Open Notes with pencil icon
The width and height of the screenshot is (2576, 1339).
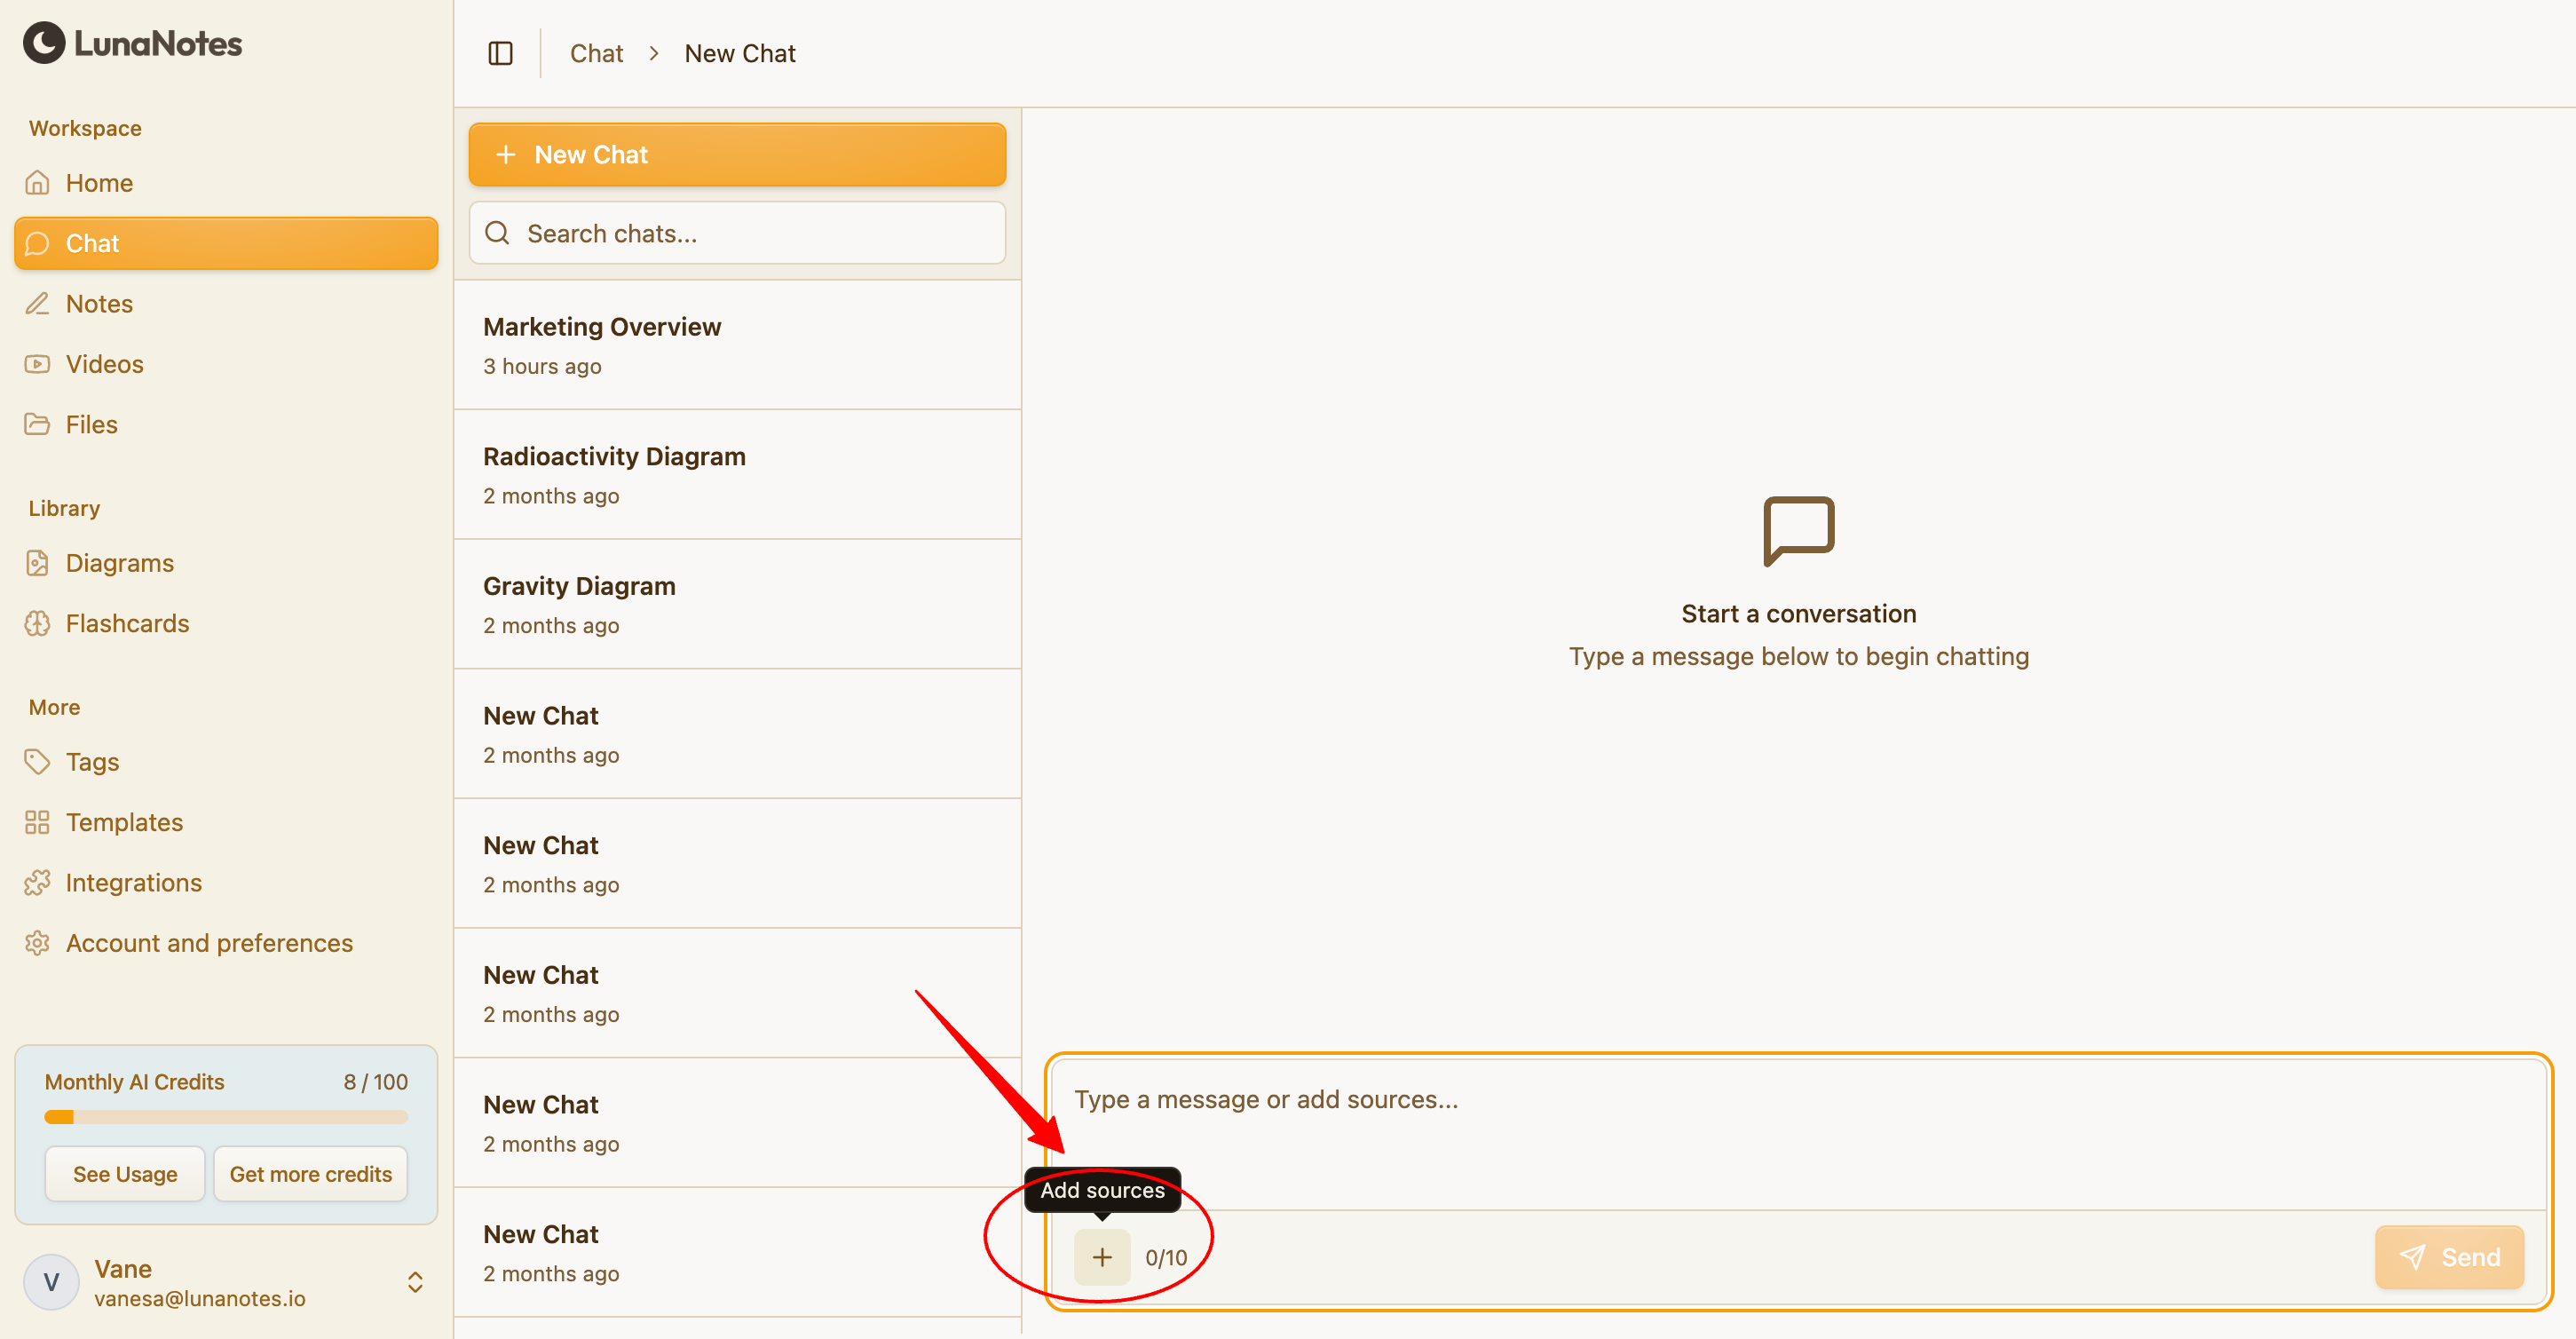pos(37,304)
